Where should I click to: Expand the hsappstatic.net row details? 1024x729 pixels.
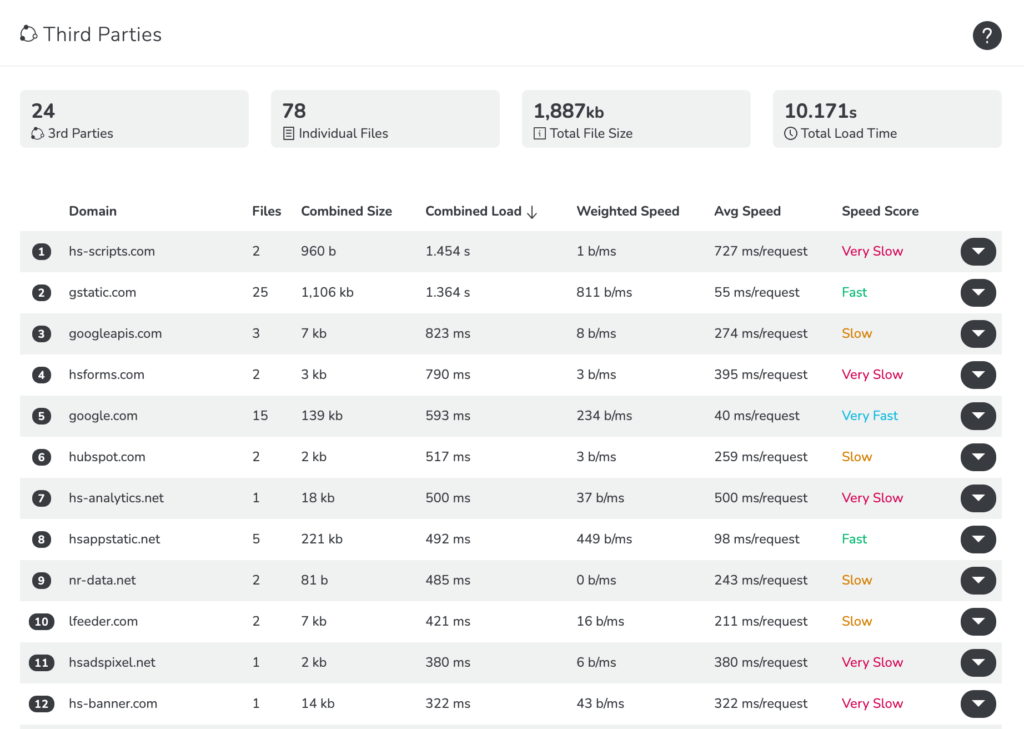tap(978, 540)
